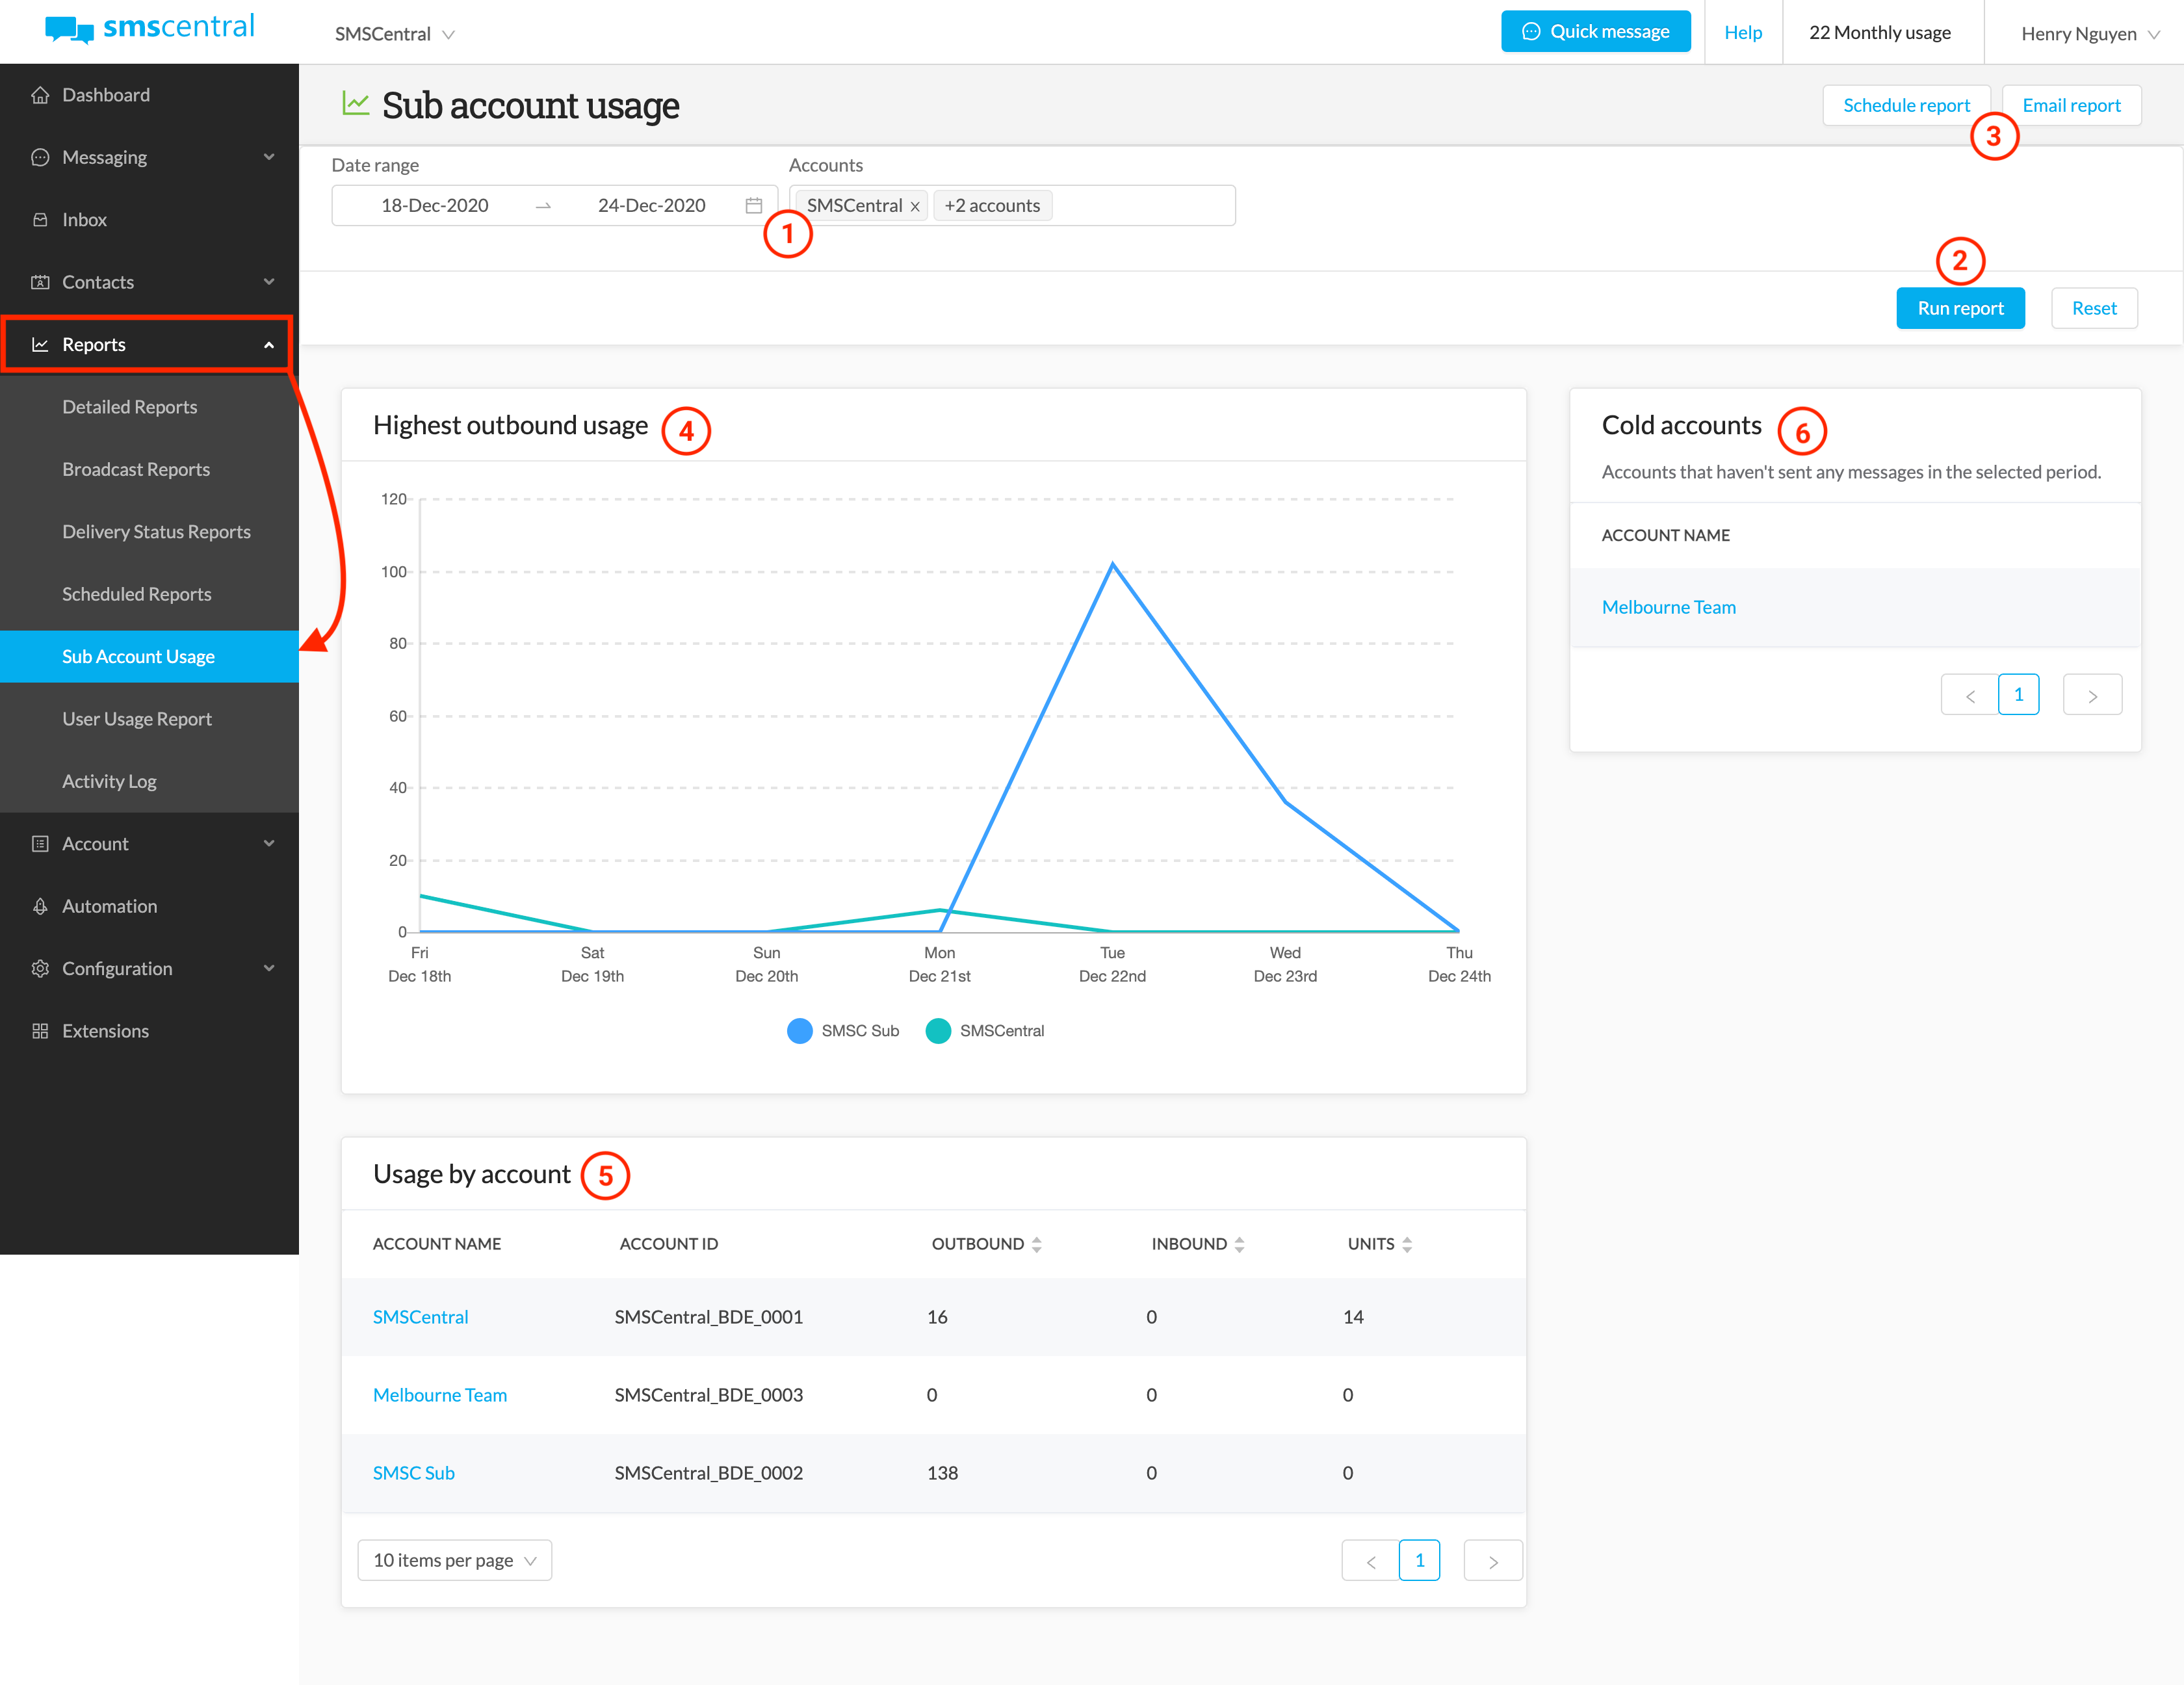Viewport: 2184px width, 1685px height.
Task: Go to next page of Usage by account
Action: tap(1492, 1559)
